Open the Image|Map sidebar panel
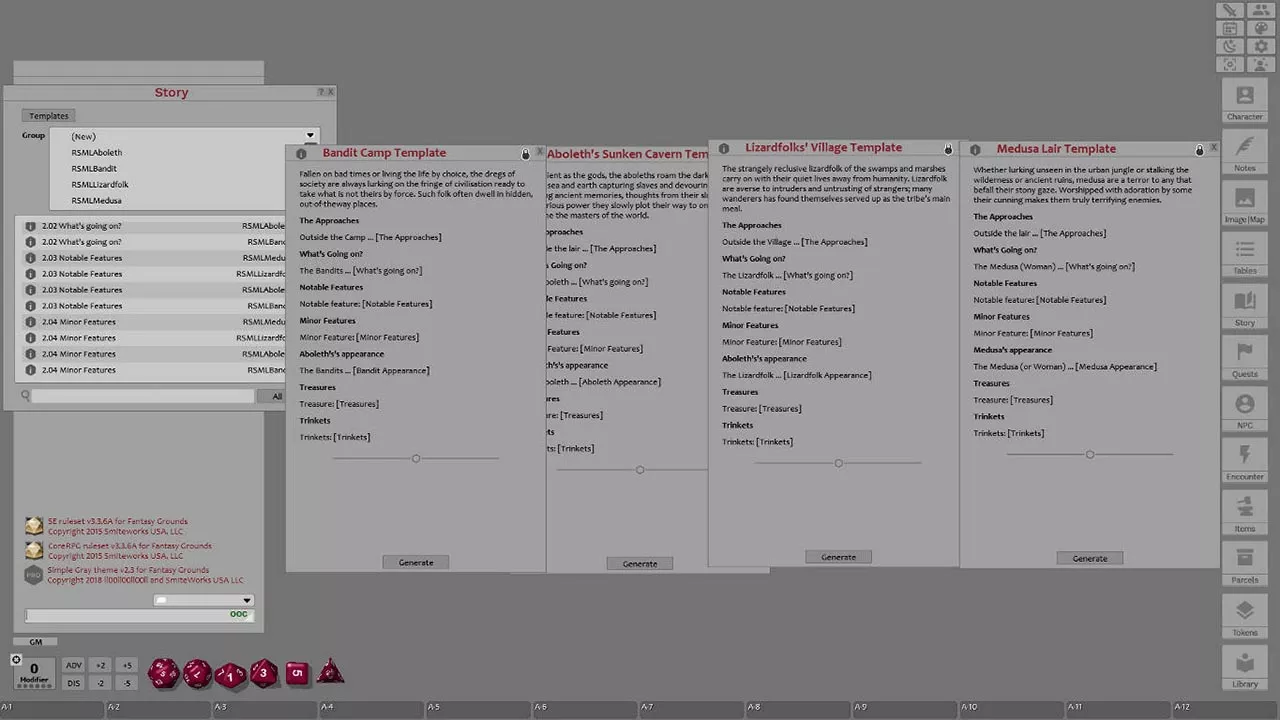The image size is (1280, 720). (x=1245, y=203)
